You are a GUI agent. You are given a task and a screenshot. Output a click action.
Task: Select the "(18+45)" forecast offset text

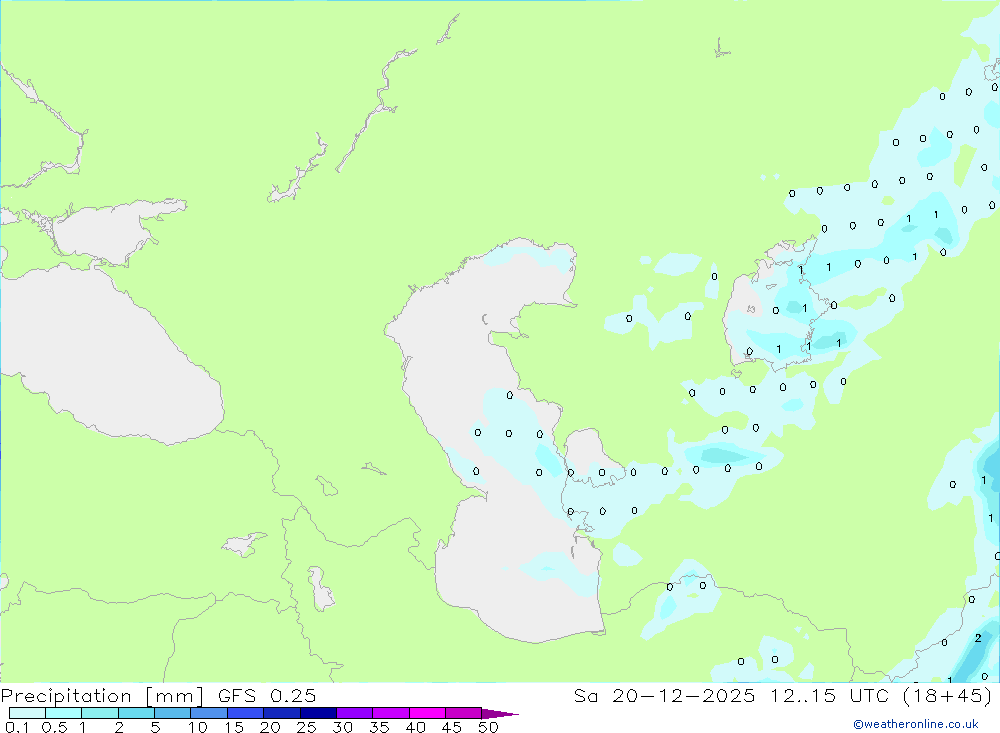948,696
